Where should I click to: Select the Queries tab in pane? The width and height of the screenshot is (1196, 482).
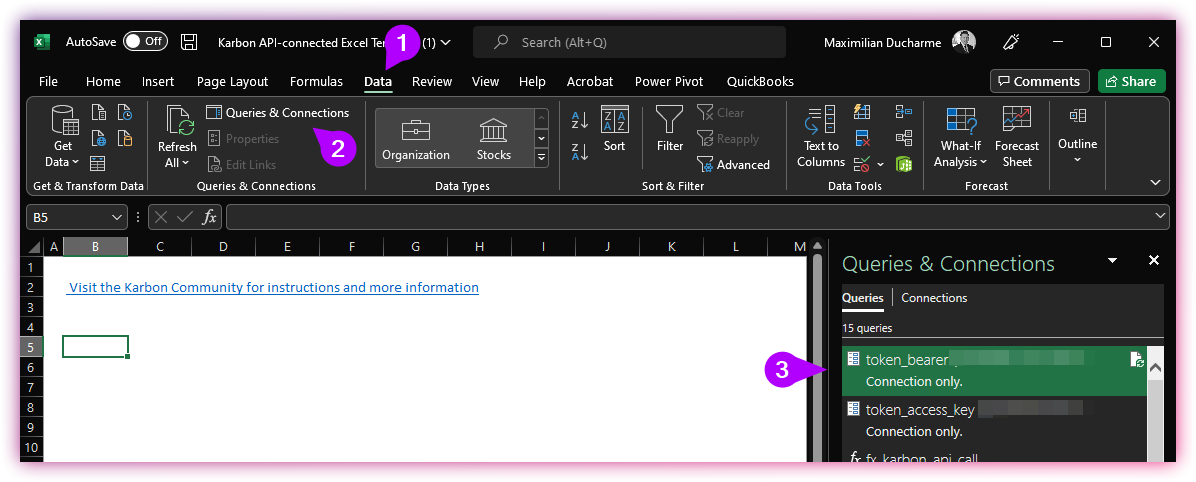coord(863,298)
